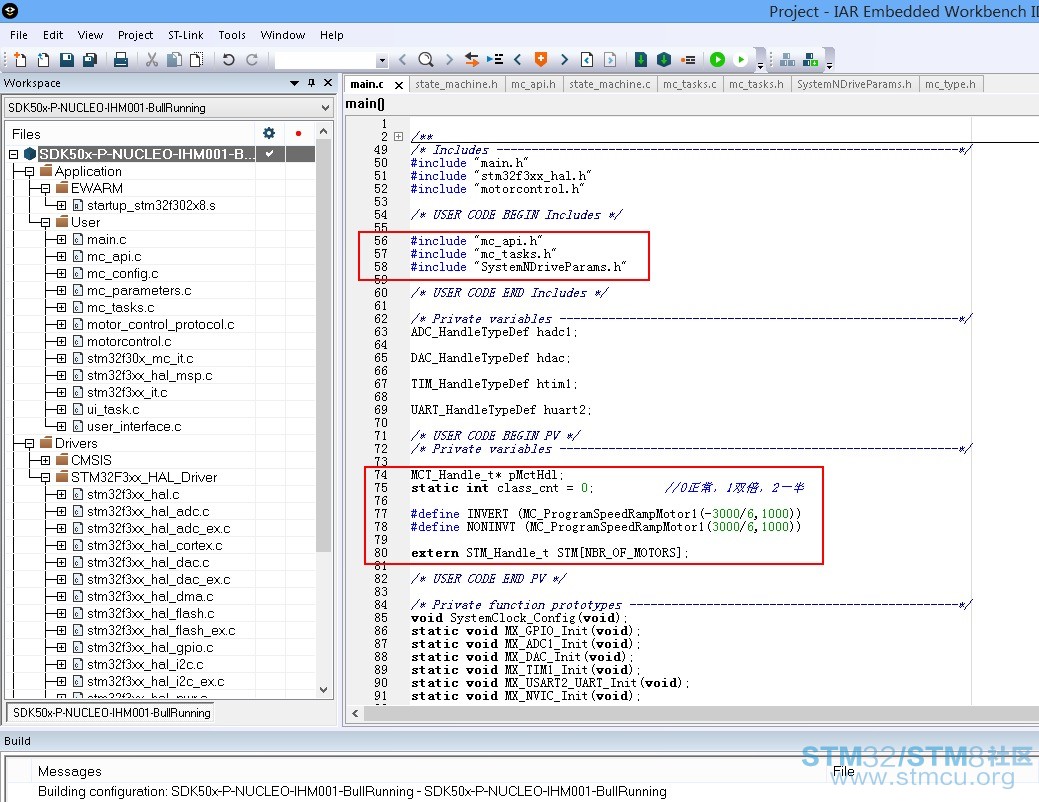Click the Messages column header in Build

[70, 771]
